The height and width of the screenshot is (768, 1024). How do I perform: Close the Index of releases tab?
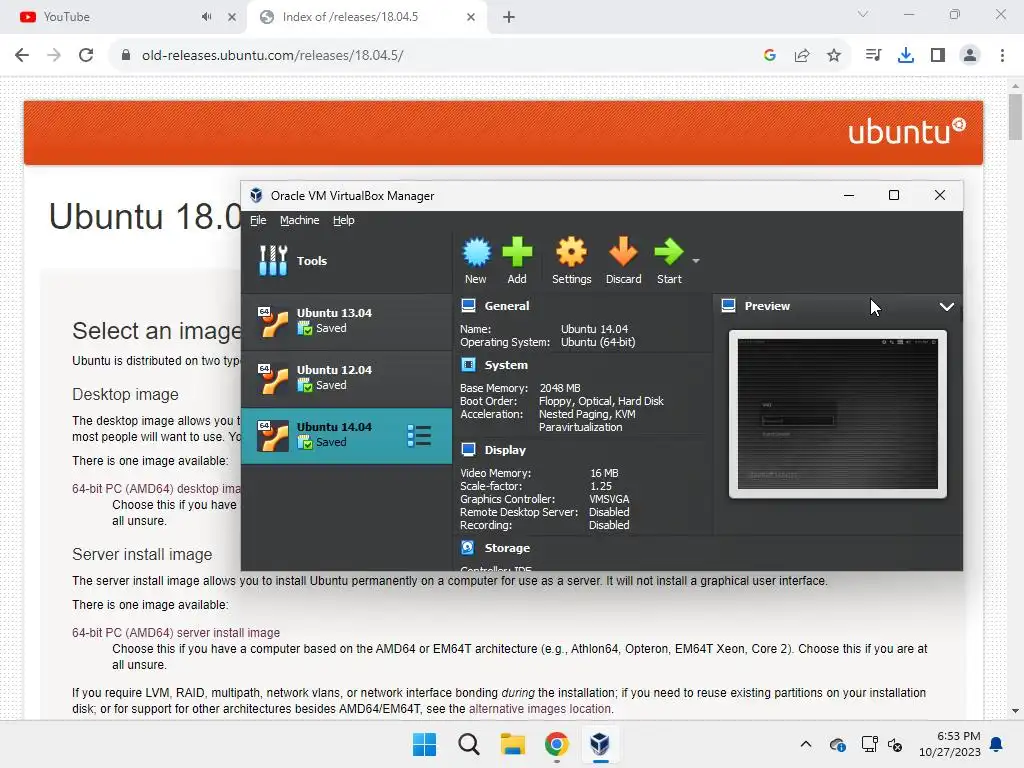pos(471,17)
